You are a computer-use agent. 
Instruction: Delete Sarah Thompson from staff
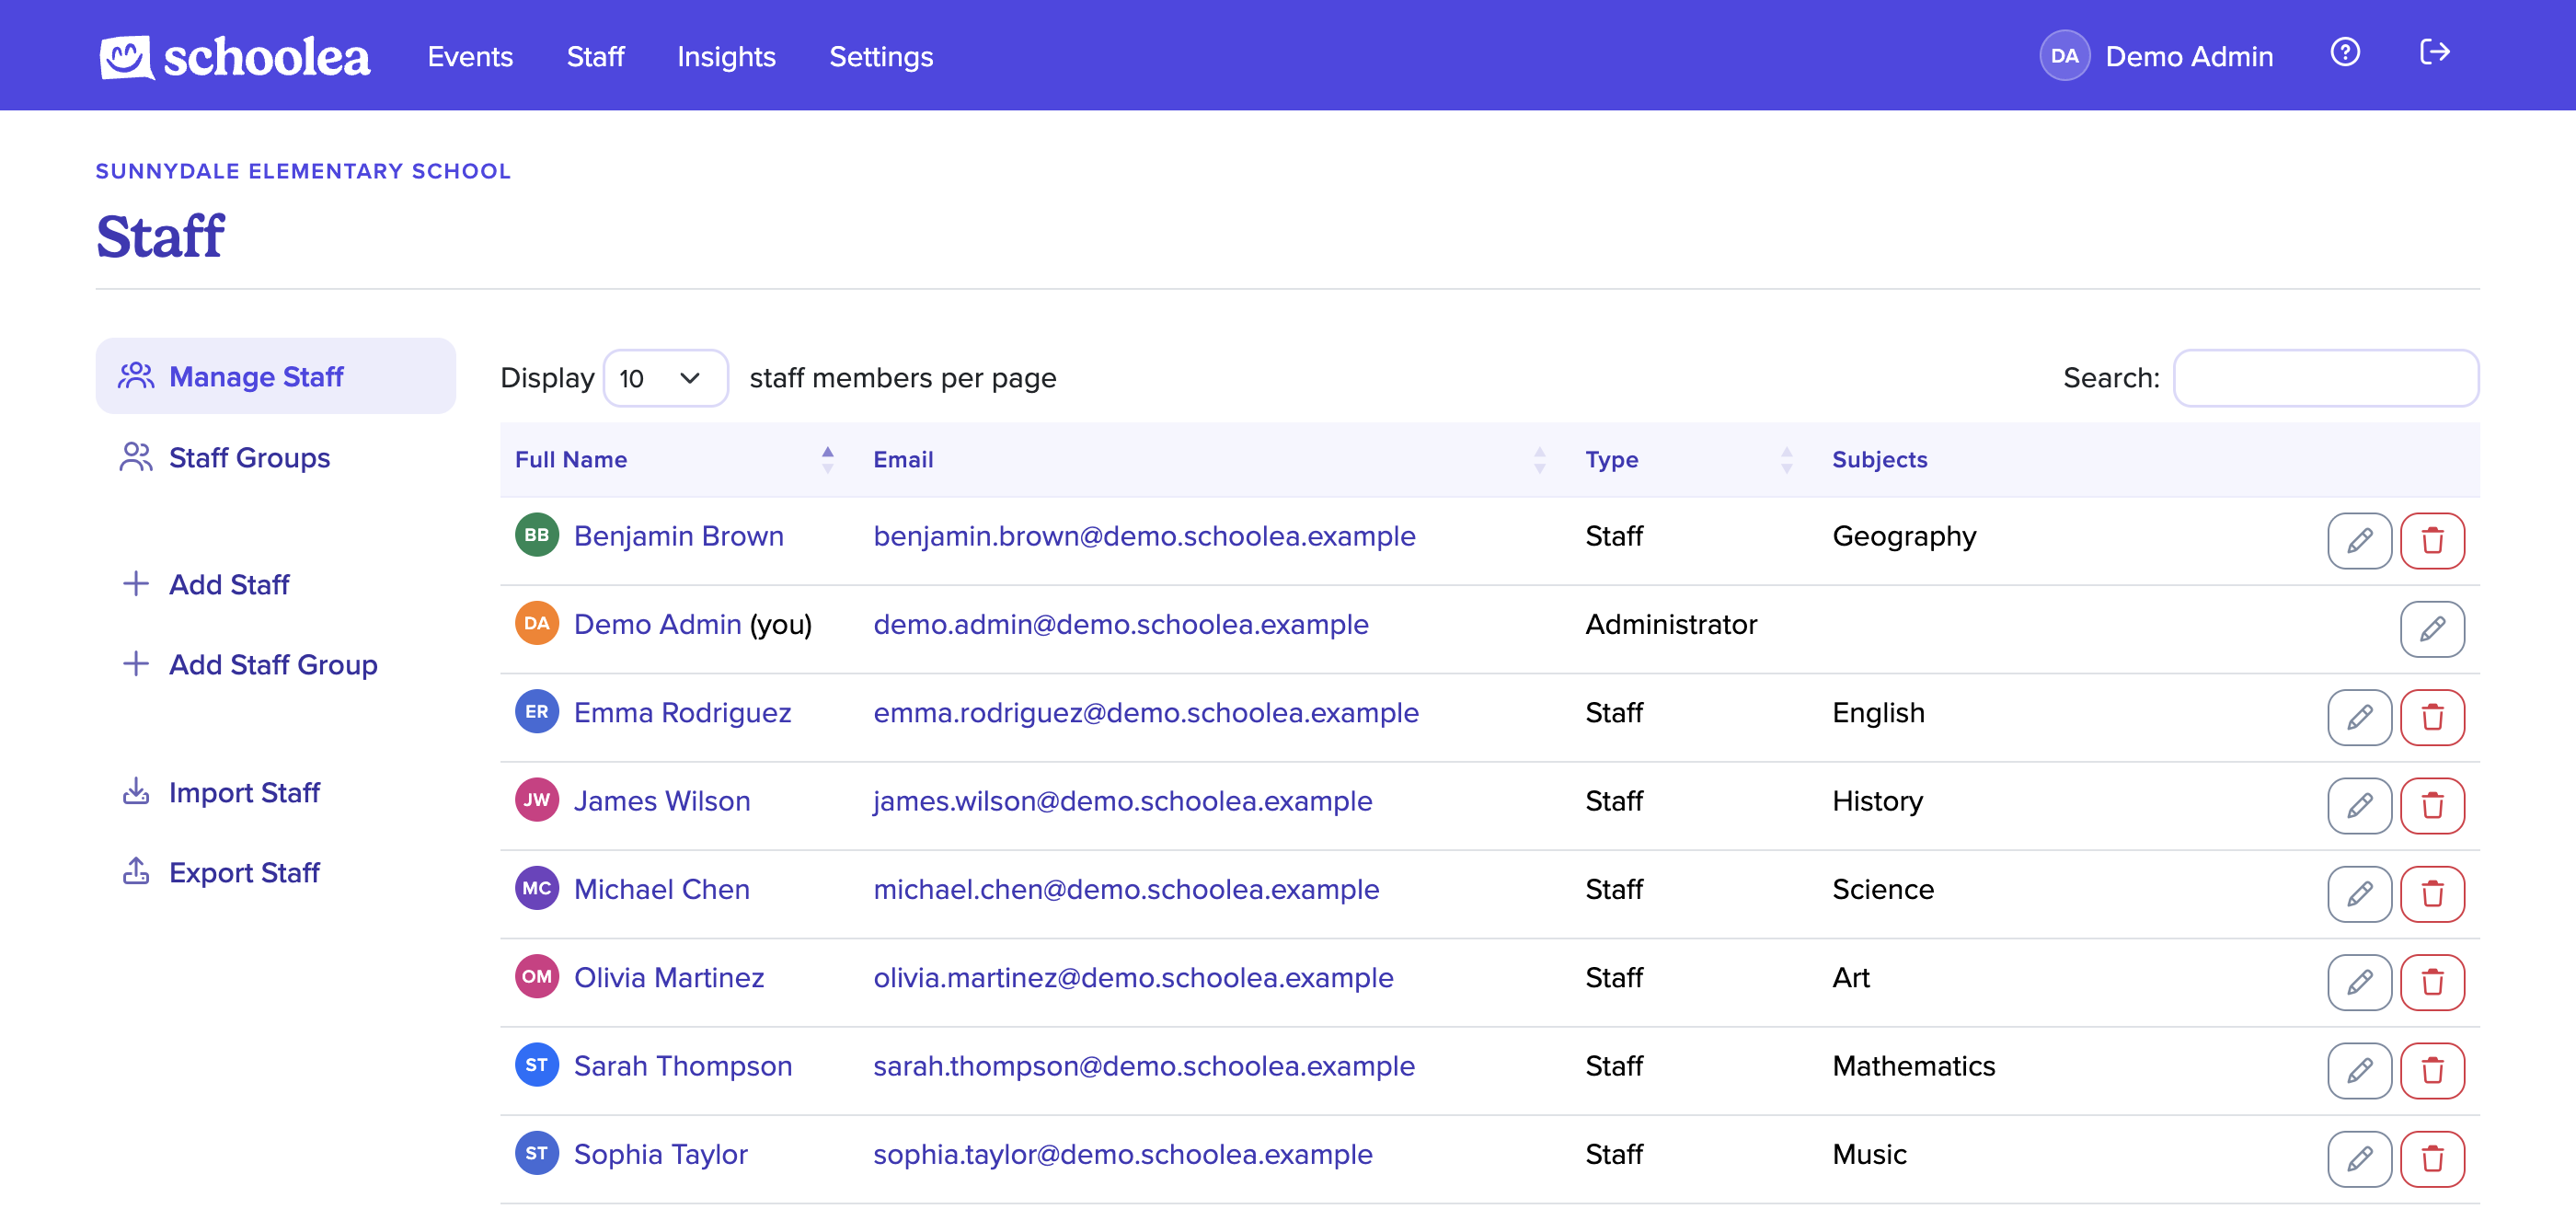2432,1071
